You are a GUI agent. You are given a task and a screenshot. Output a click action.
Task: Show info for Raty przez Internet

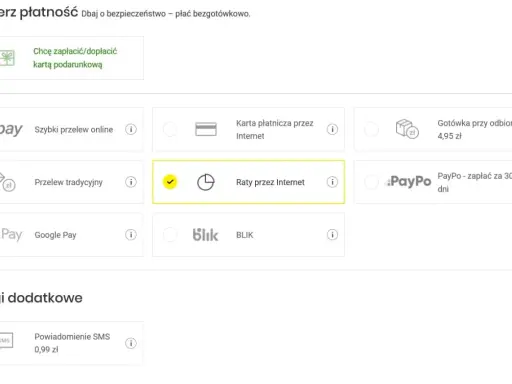[332, 182]
